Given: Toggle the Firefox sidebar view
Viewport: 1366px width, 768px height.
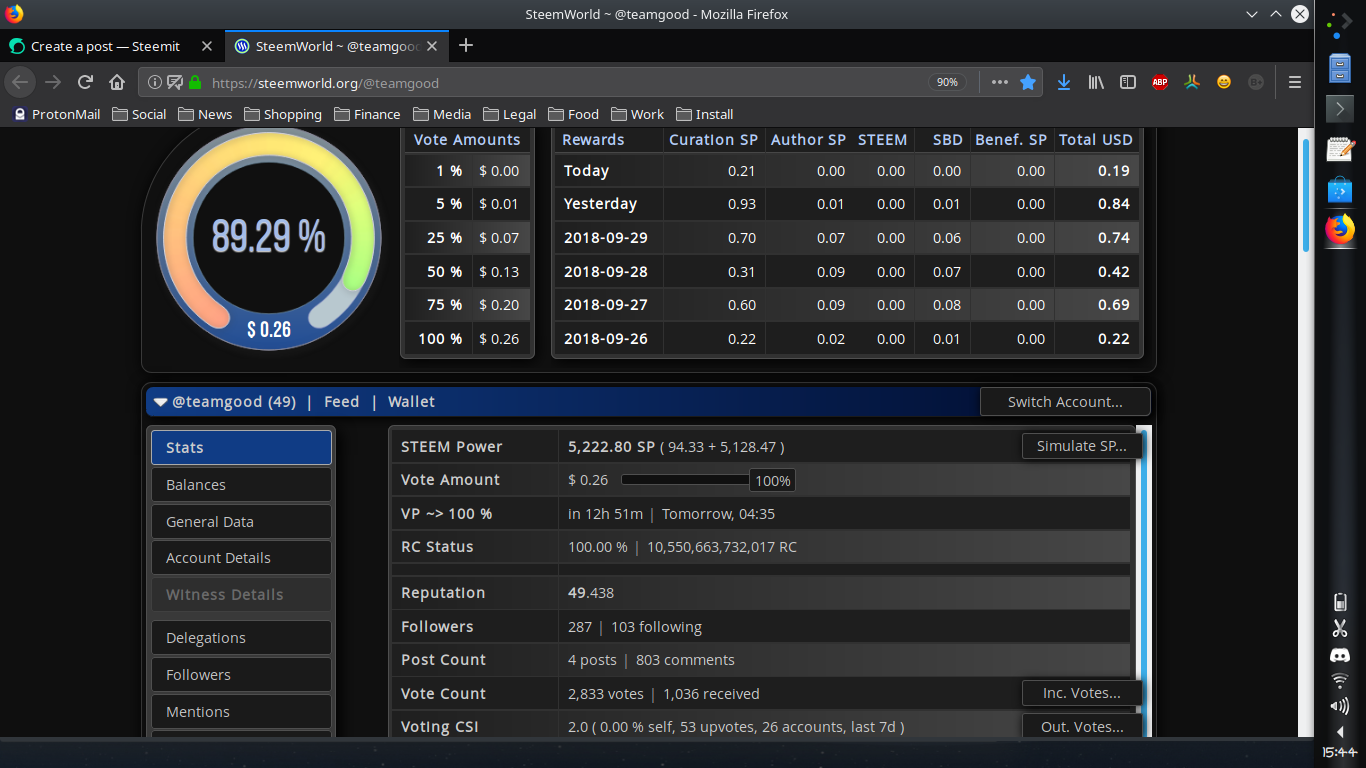Looking at the screenshot, I should click(1127, 83).
